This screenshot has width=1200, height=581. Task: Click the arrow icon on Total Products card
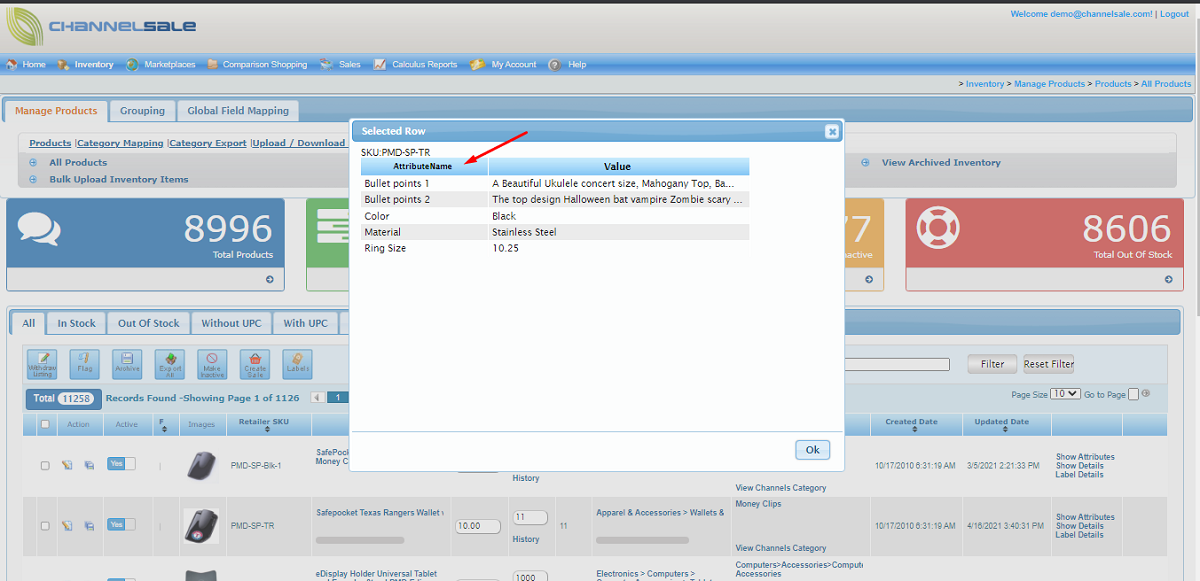coord(270,280)
